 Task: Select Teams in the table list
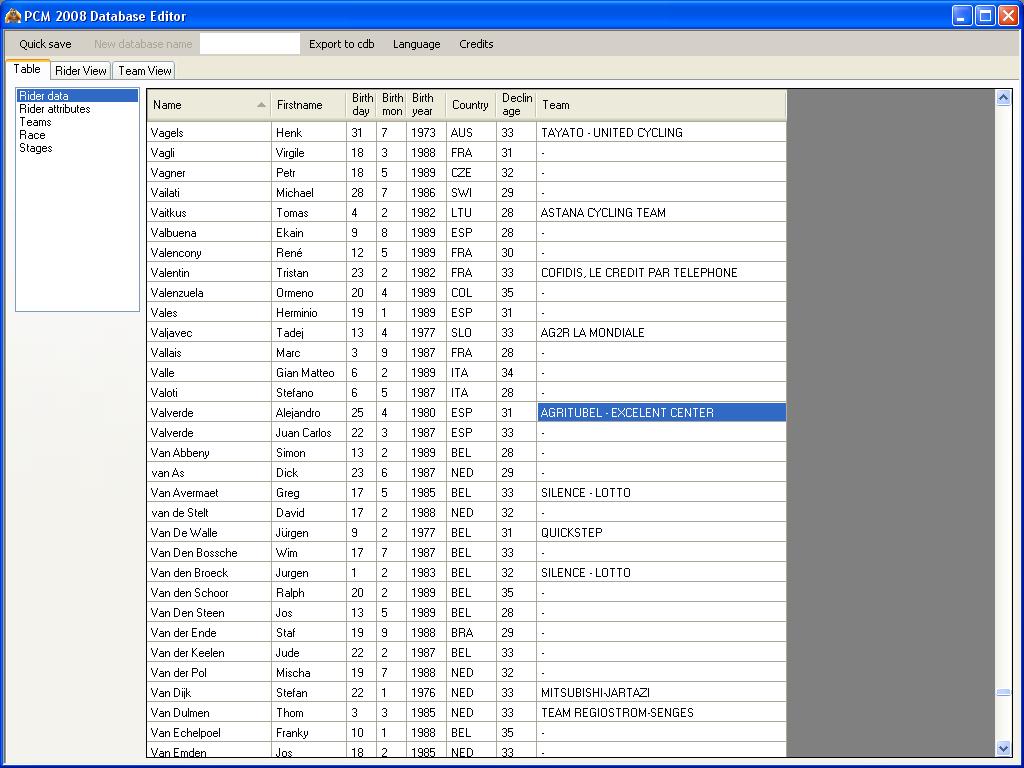(x=35, y=122)
